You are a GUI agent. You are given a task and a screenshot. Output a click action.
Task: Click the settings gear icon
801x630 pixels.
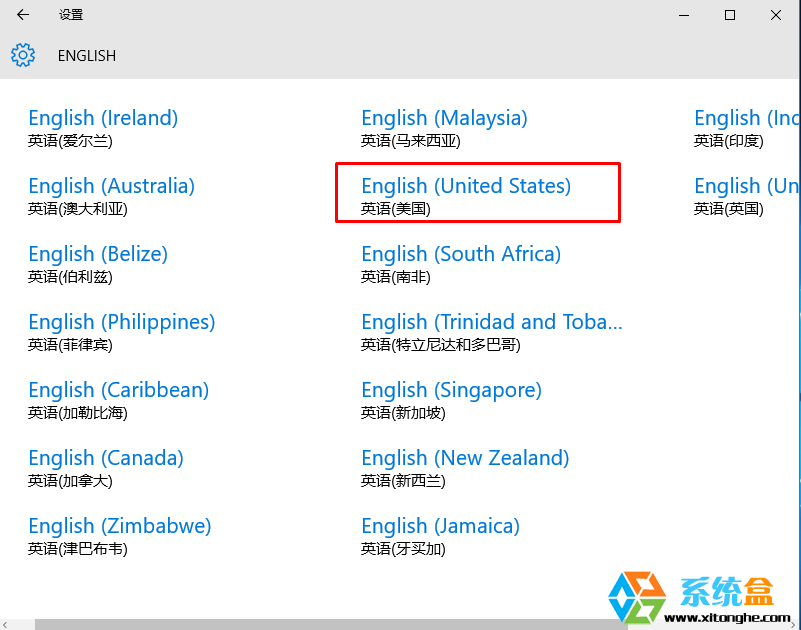coord(23,55)
